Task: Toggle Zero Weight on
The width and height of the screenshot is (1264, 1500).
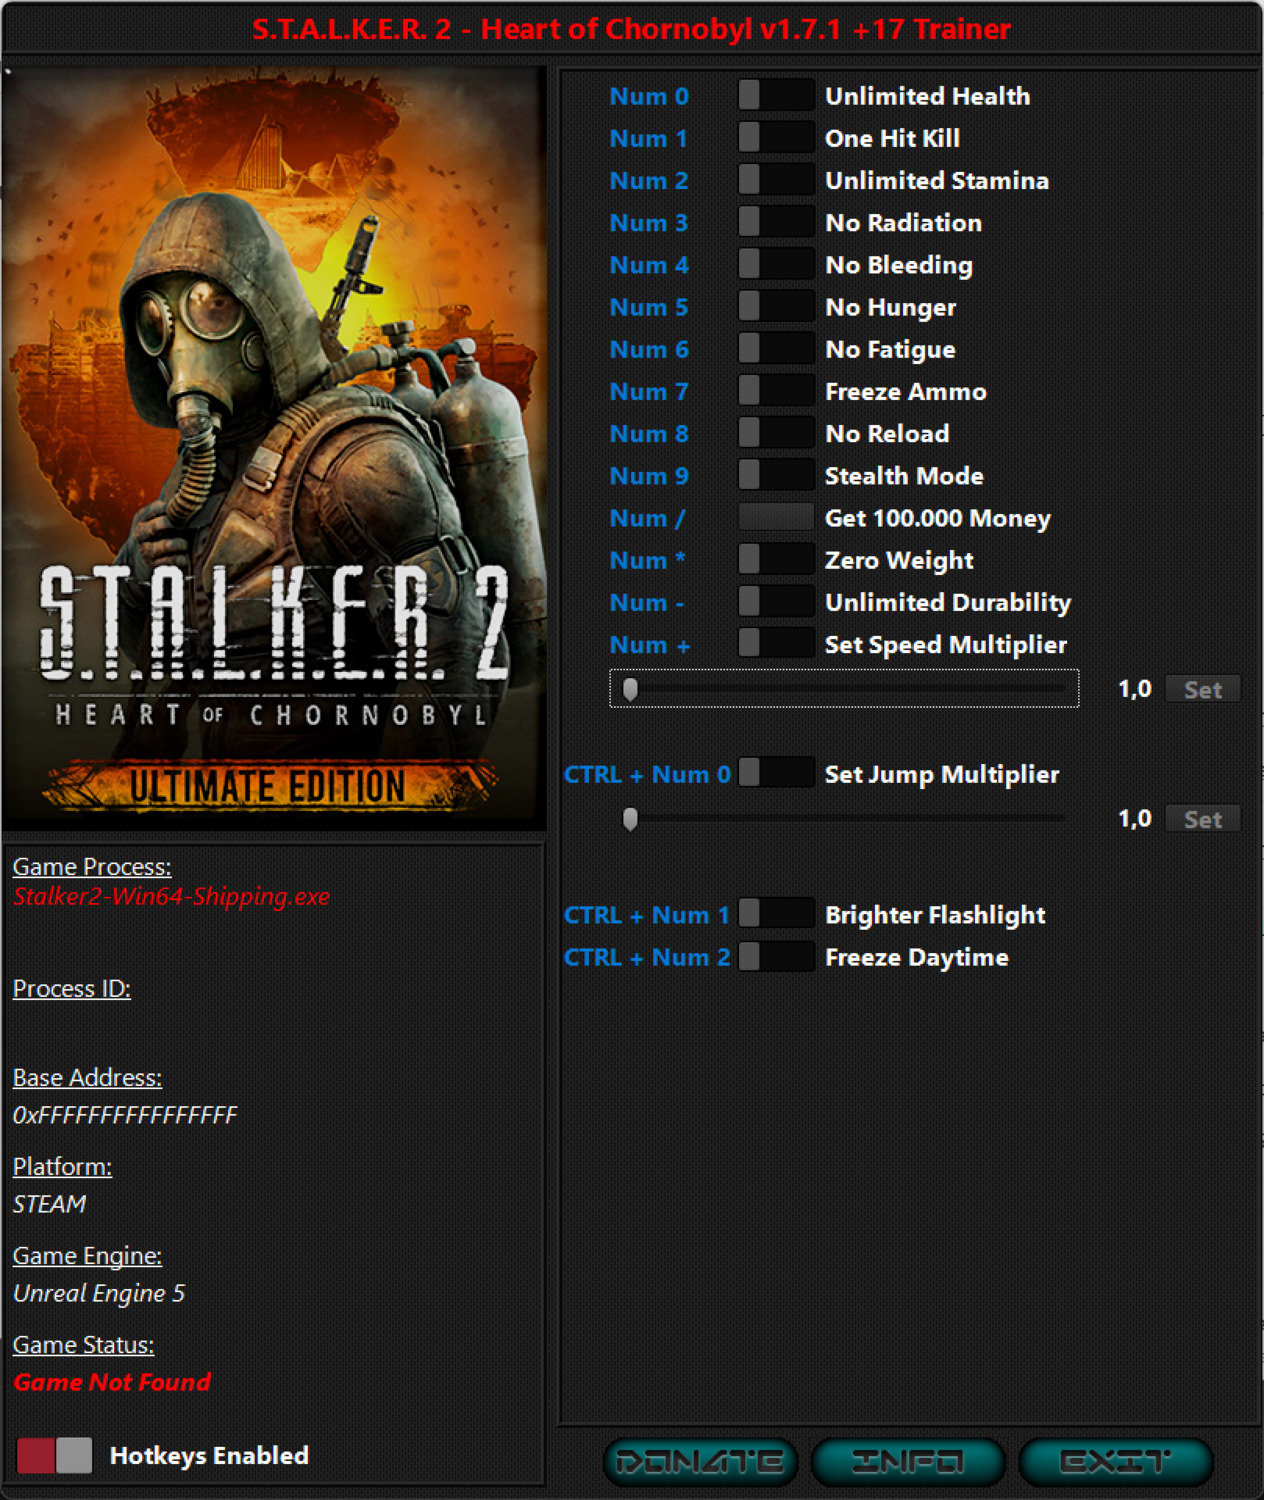Action: [775, 559]
